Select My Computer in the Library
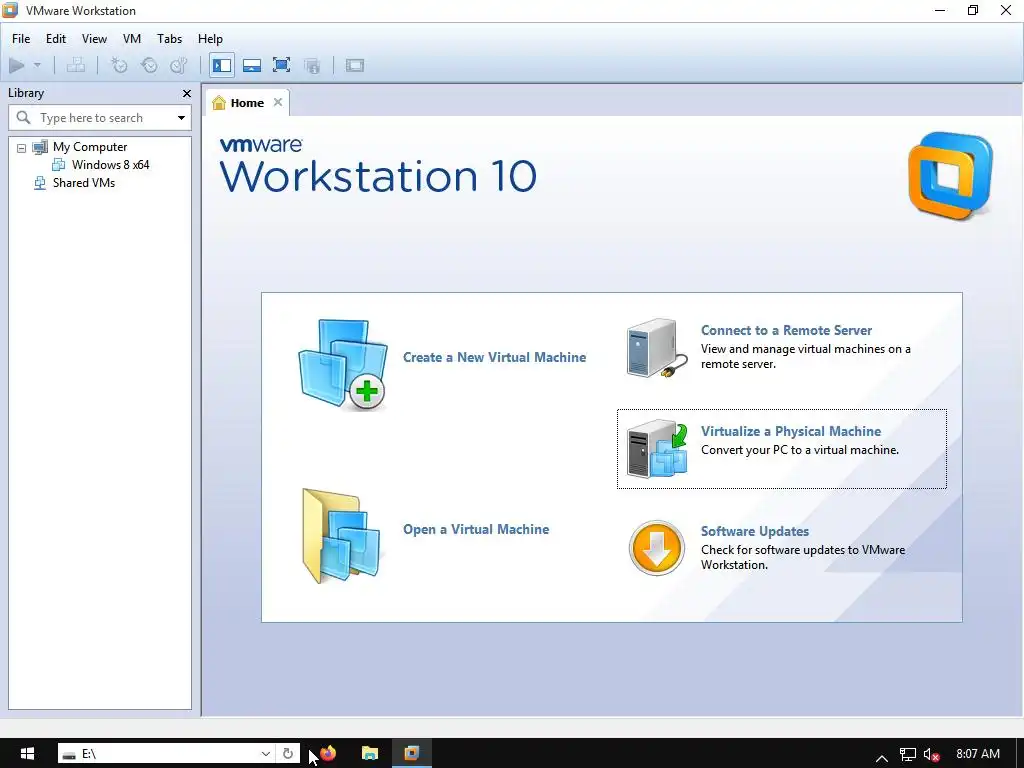This screenshot has height=768, width=1024. click(x=90, y=147)
